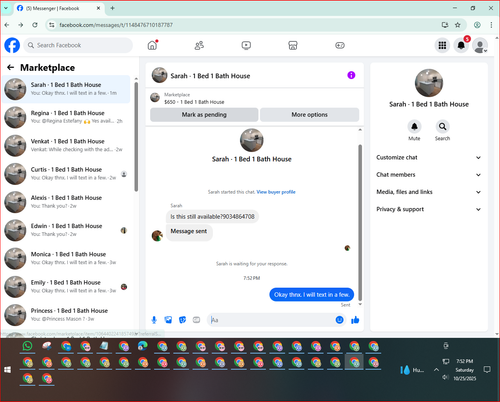Choose a GIF with the GIF icon
This screenshot has height=402, width=500.
196,320
